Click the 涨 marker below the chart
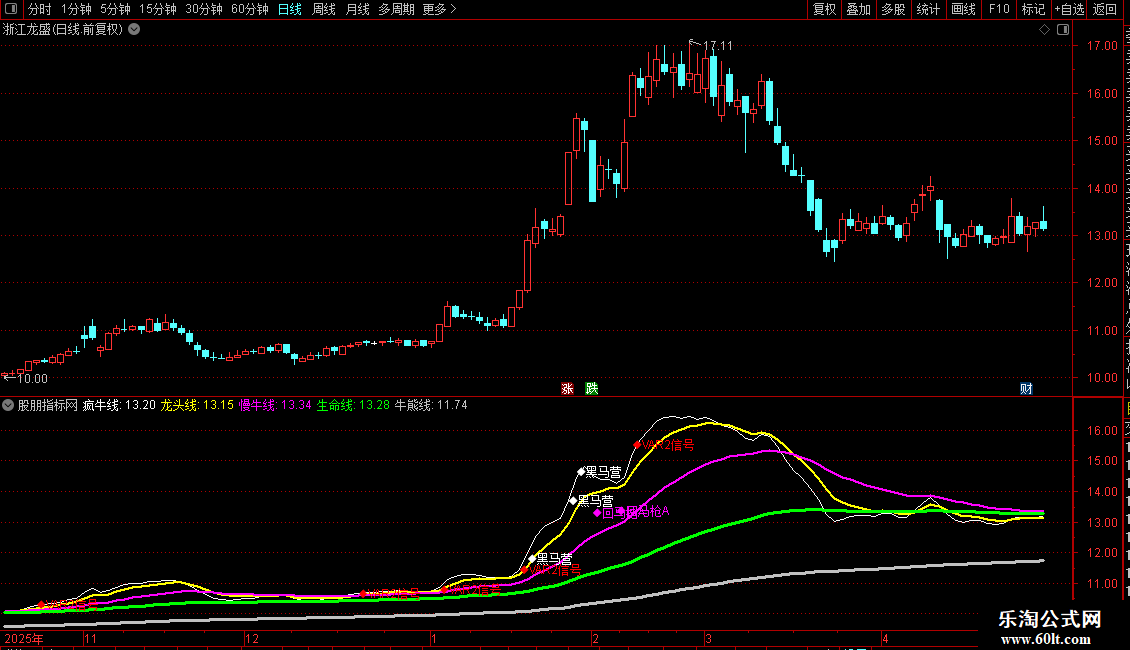Screen dimensions: 1130x650 pyautogui.click(x=567, y=388)
